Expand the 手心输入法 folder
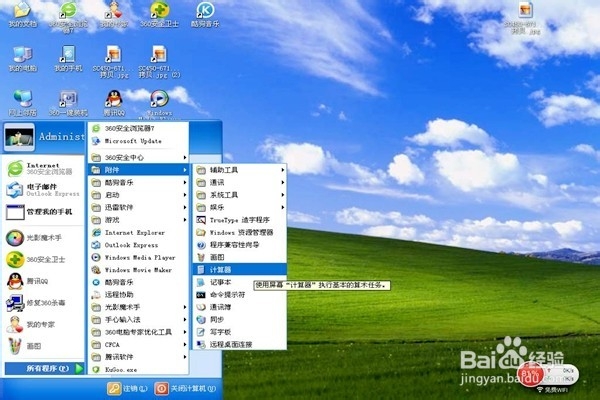Screen dimensions: 600x400 [x=139, y=320]
